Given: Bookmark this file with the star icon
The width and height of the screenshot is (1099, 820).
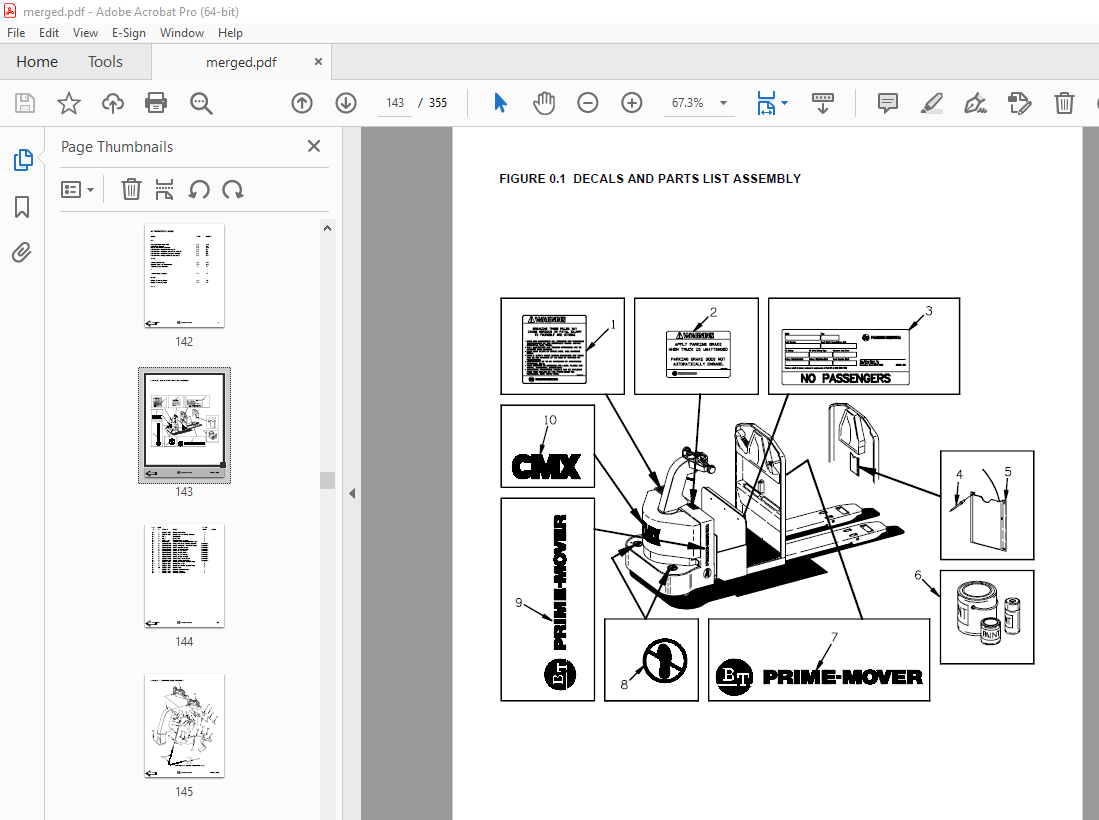Looking at the screenshot, I should pos(69,103).
